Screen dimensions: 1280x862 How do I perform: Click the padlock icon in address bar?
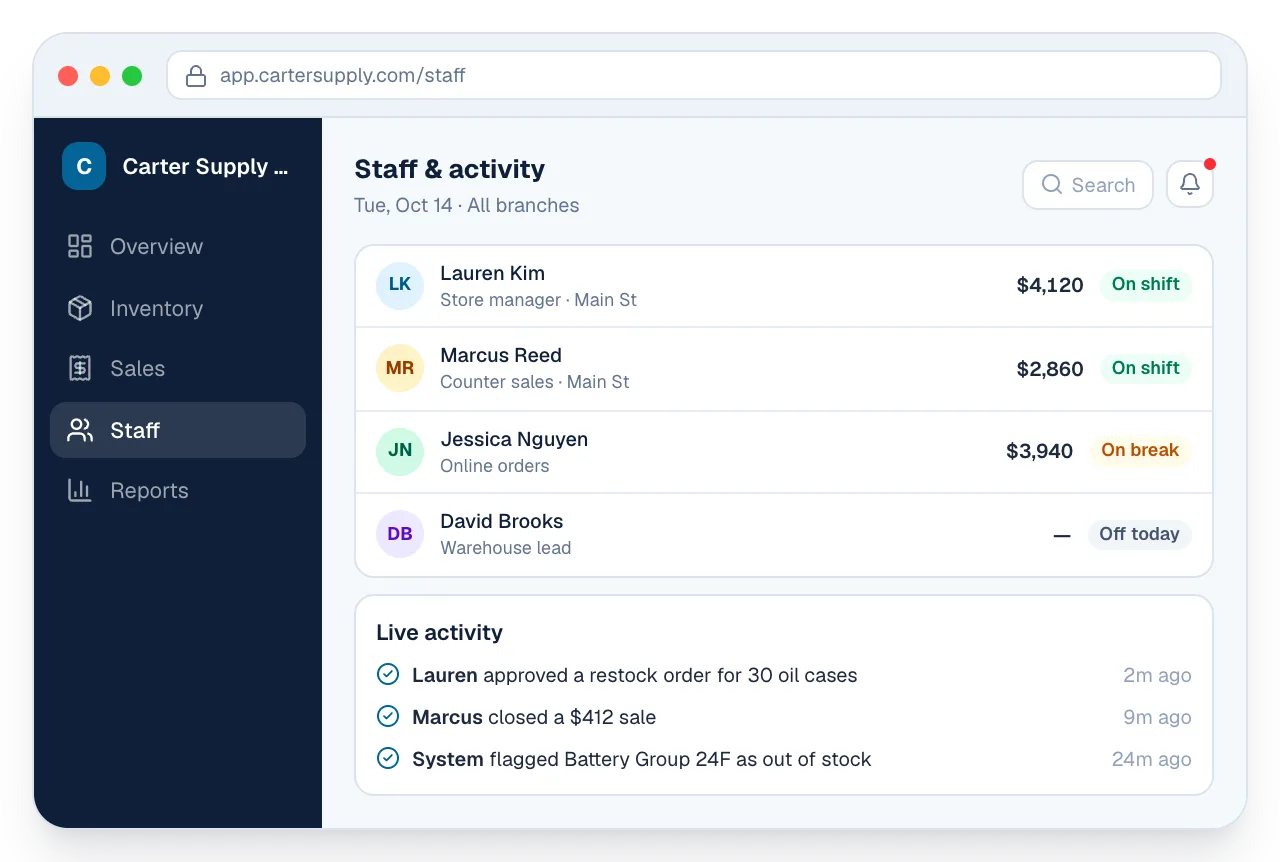click(196, 75)
